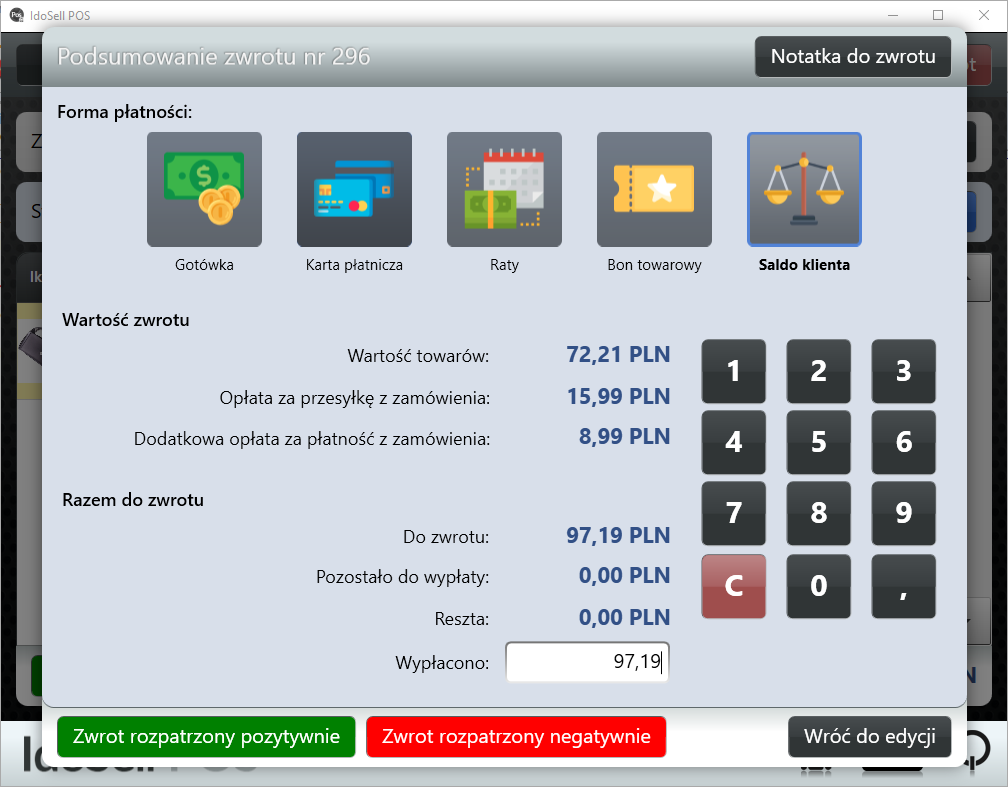Focus the Wypłacono amount field

(588, 662)
